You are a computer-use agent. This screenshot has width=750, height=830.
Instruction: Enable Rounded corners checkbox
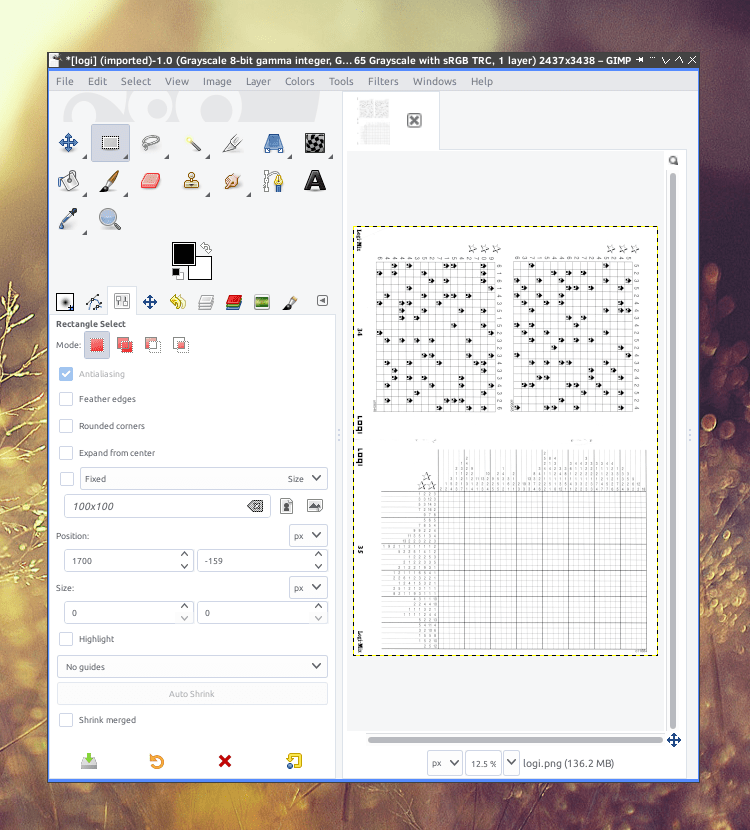66,426
